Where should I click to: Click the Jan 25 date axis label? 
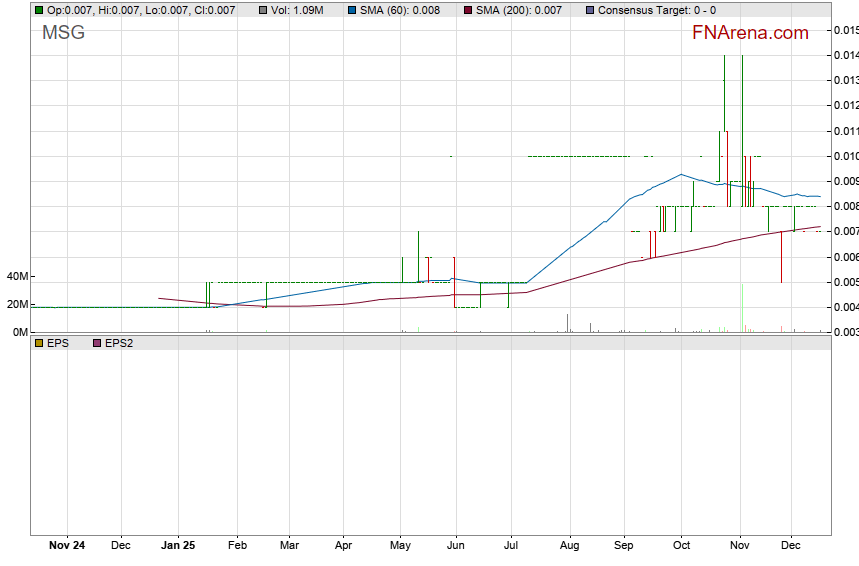point(178,547)
